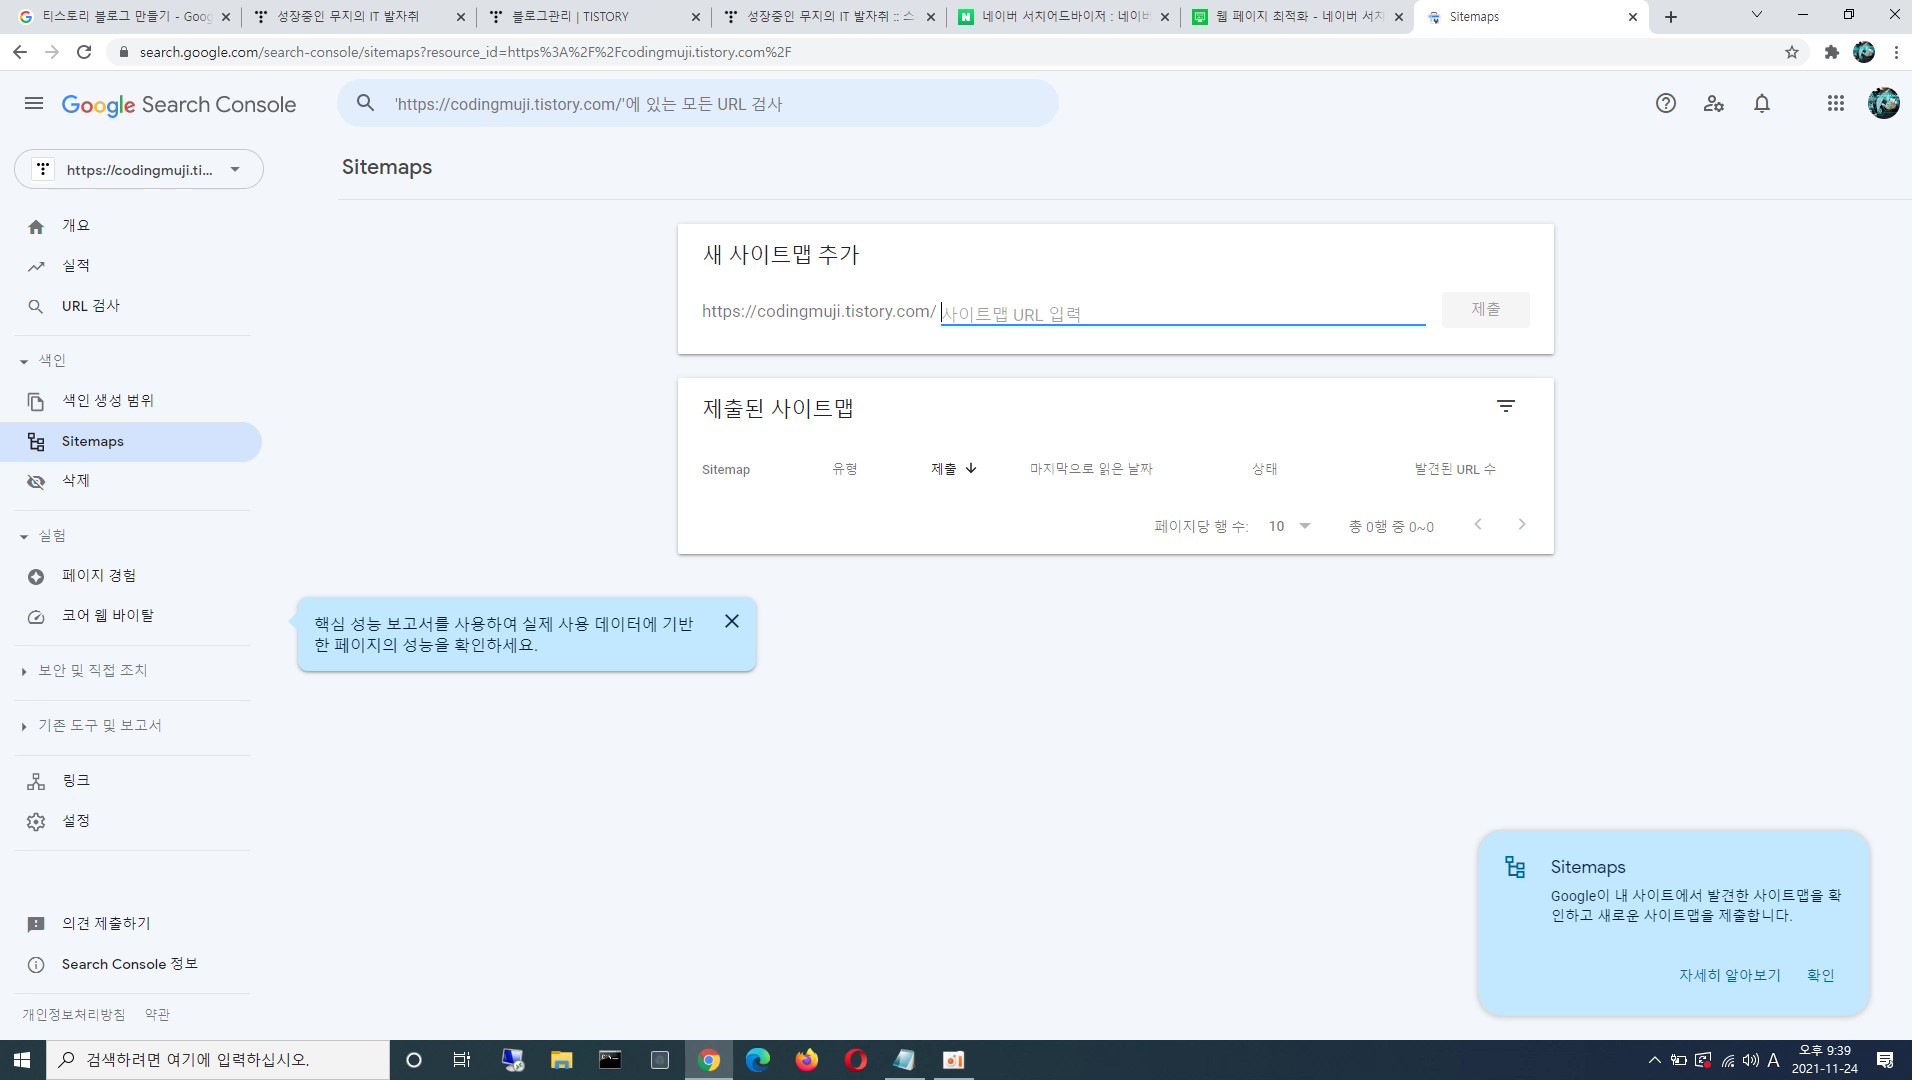Open Microsoft Edge from taskbar
Image resolution: width=1912 pixels, height=1080 pixels.
757,1060
